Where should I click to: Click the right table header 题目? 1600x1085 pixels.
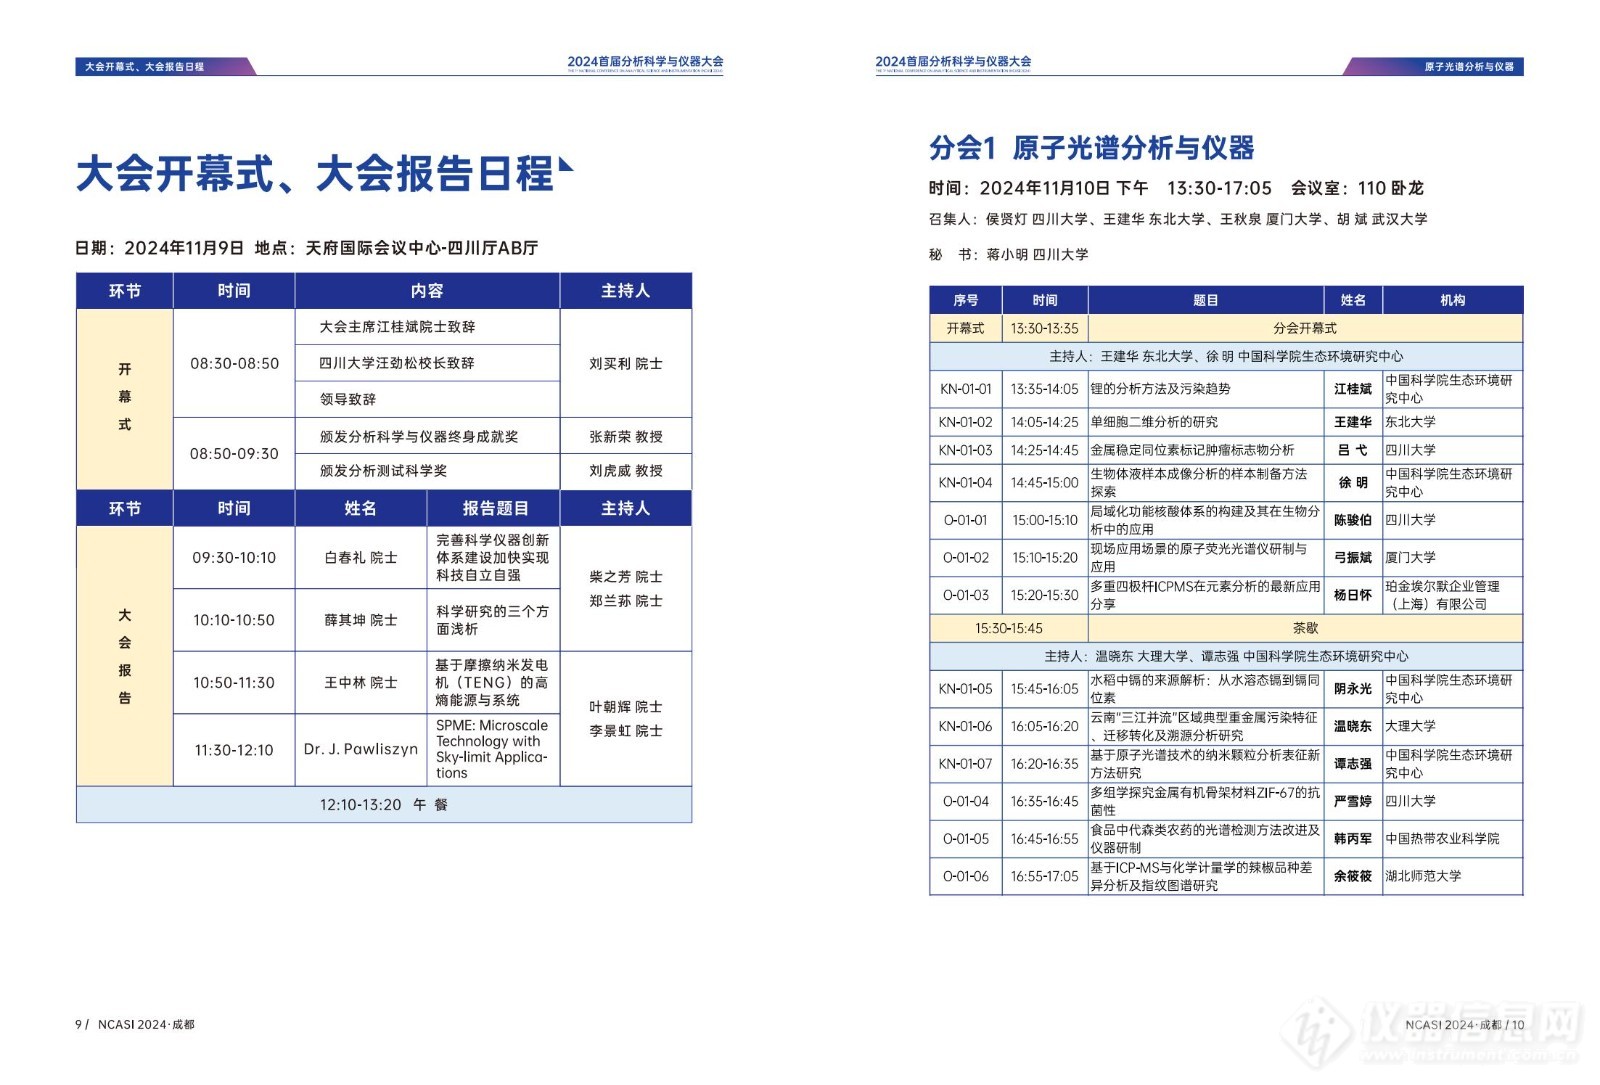pos(1205,300)
